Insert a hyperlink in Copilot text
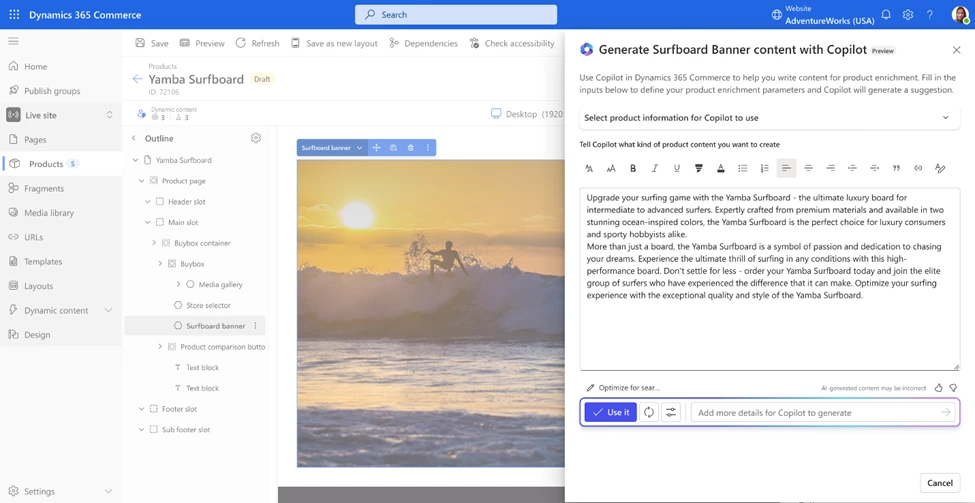 tap(918, 168)
